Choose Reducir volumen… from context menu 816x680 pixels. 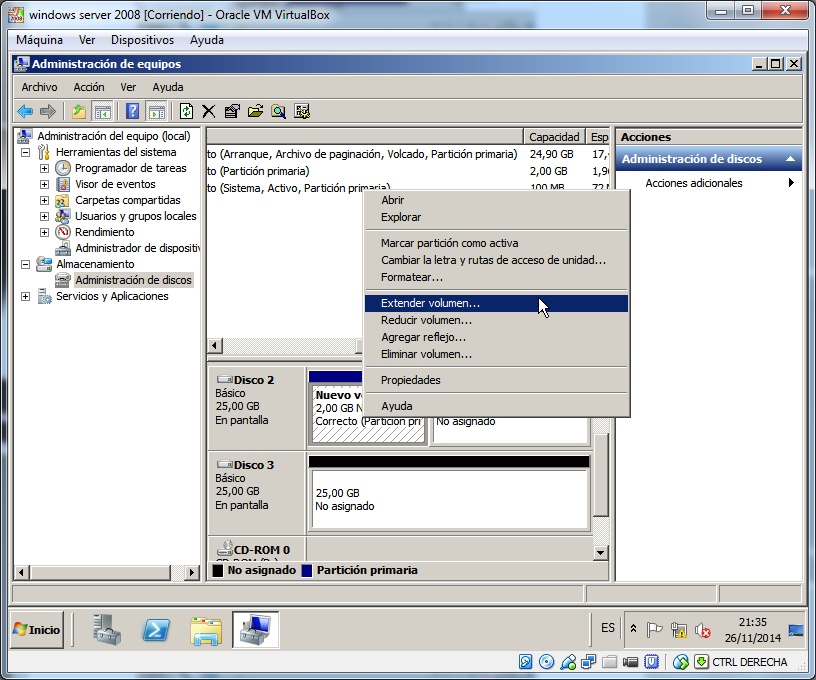tap(496, 320)
